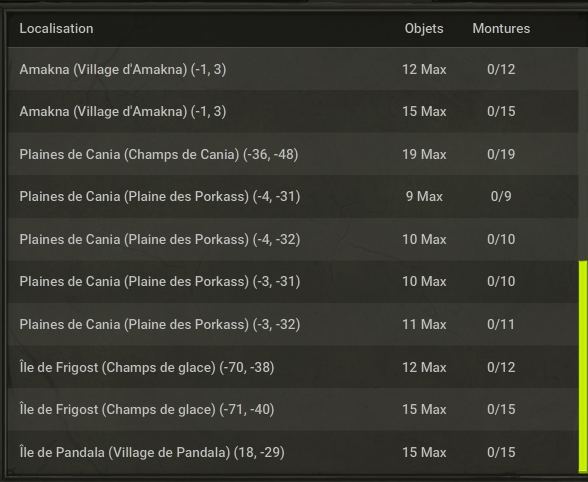Image resolution: width=588 pixels, height=482 pixels.
Task: Click the 0/9 mounts value
Action: coord(501,197)
